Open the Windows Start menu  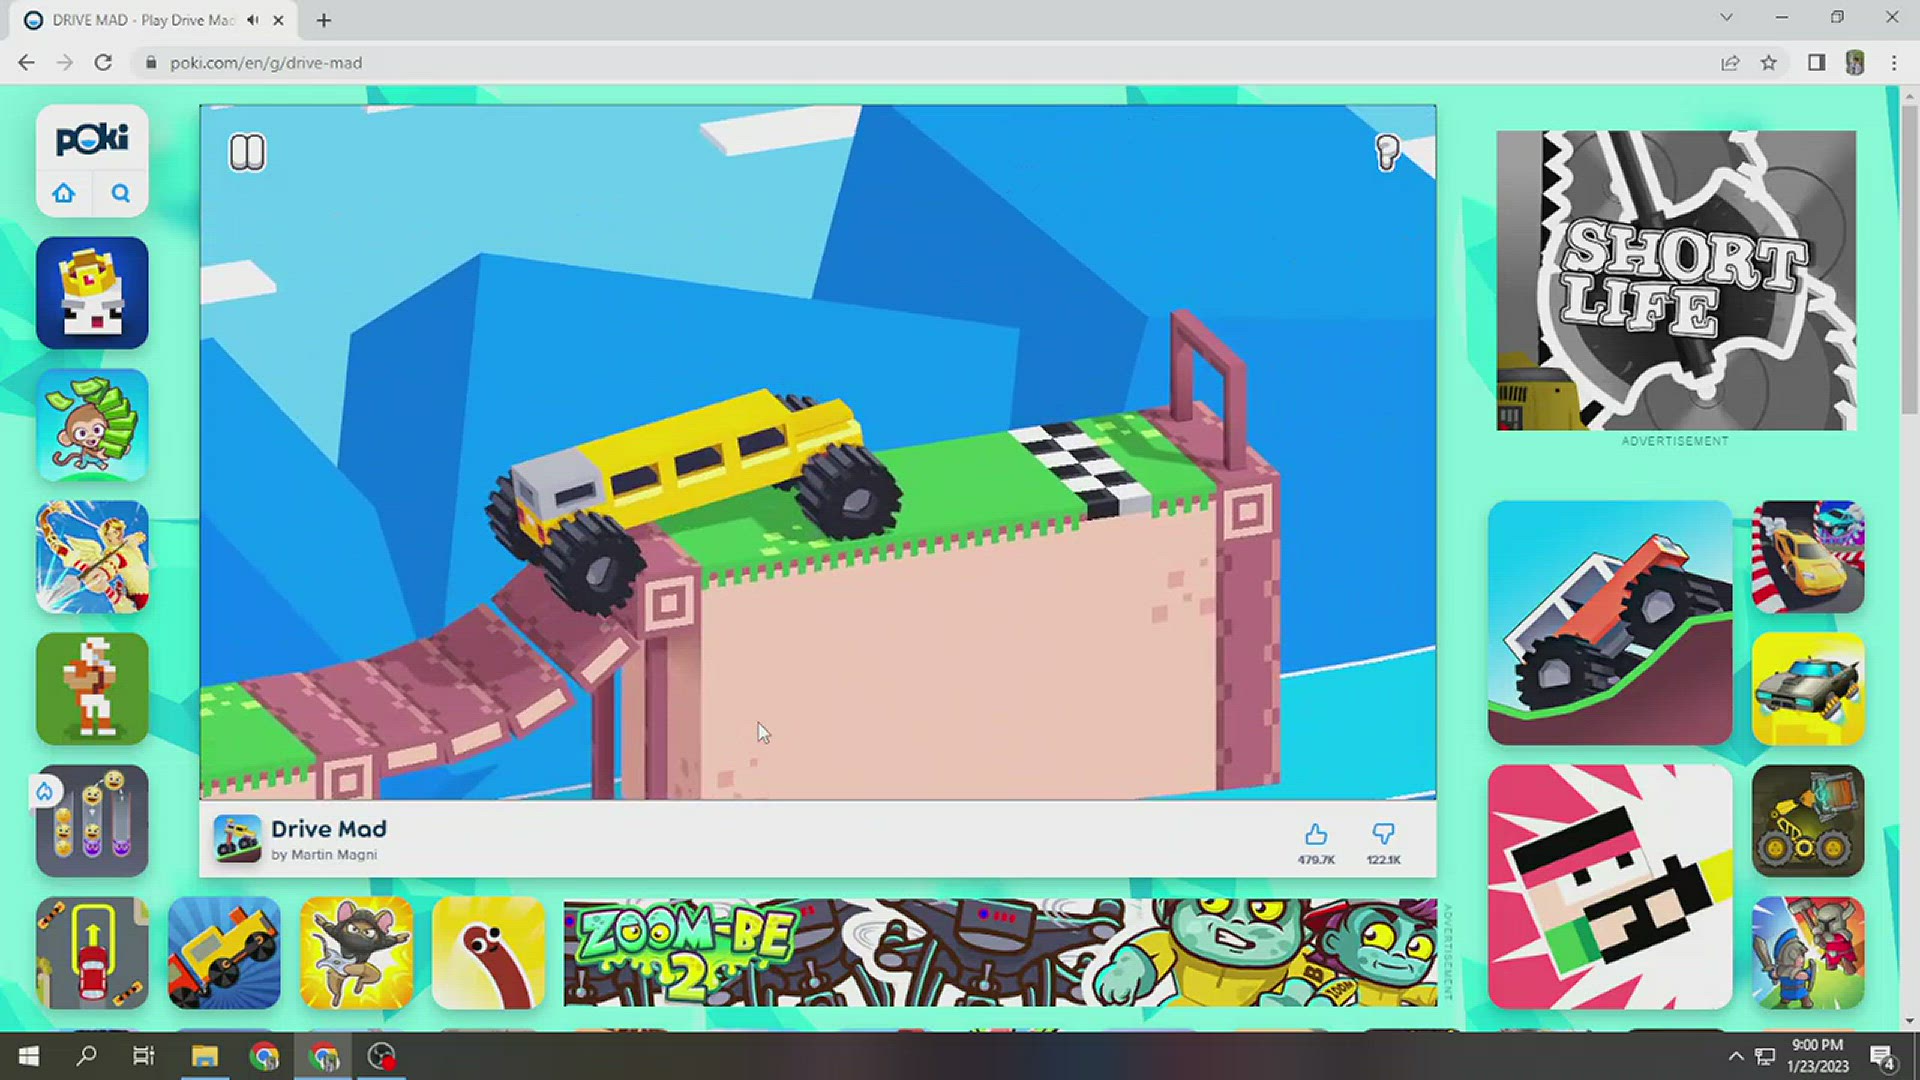29,1055
